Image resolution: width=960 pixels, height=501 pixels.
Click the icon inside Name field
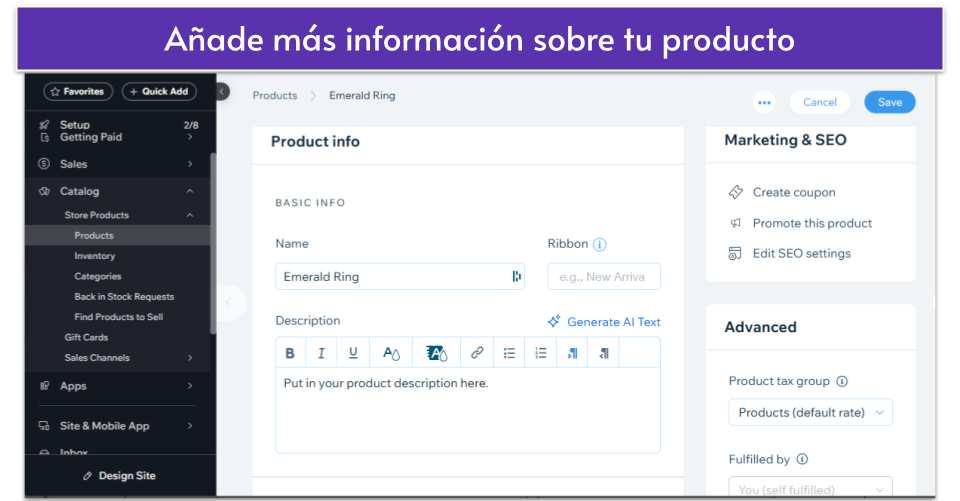coord(516,276)
